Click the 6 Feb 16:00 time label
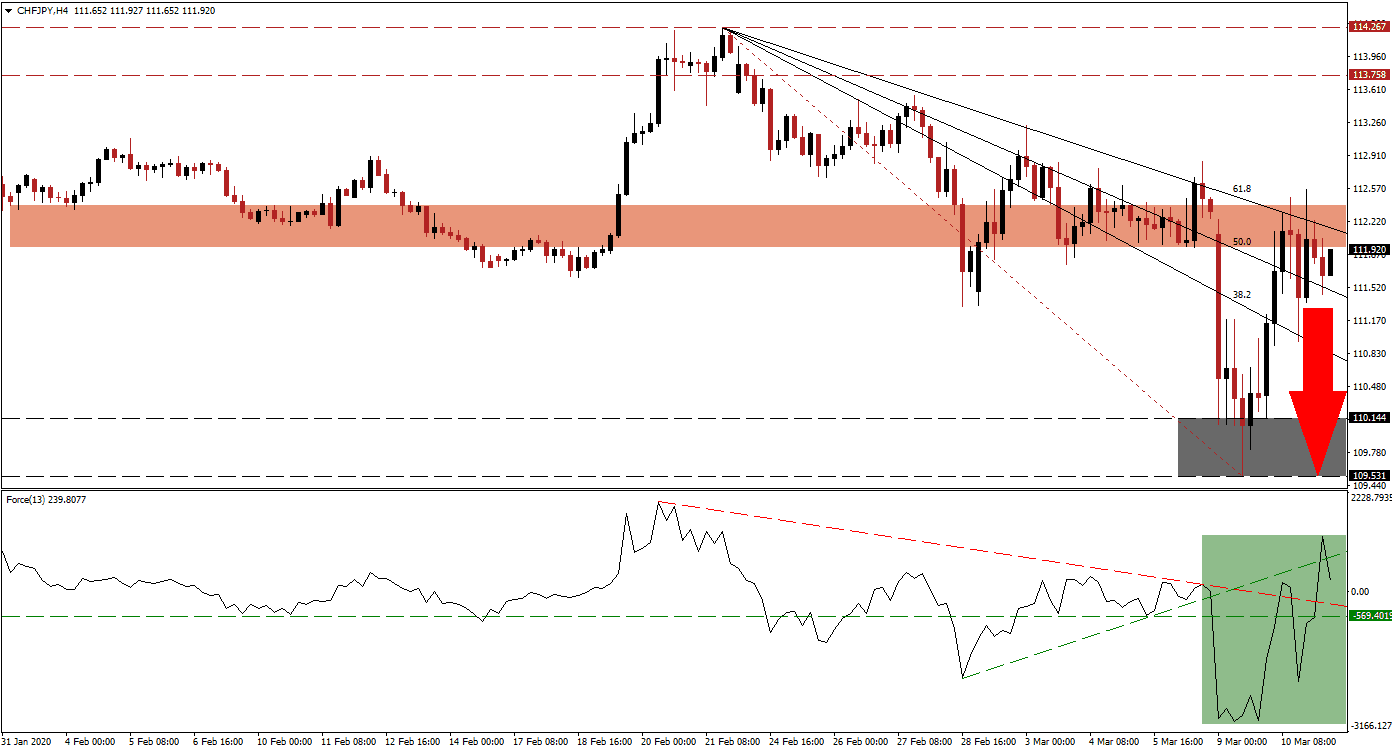The height and width of the screenshot is (753, 1392). [217, 743]
